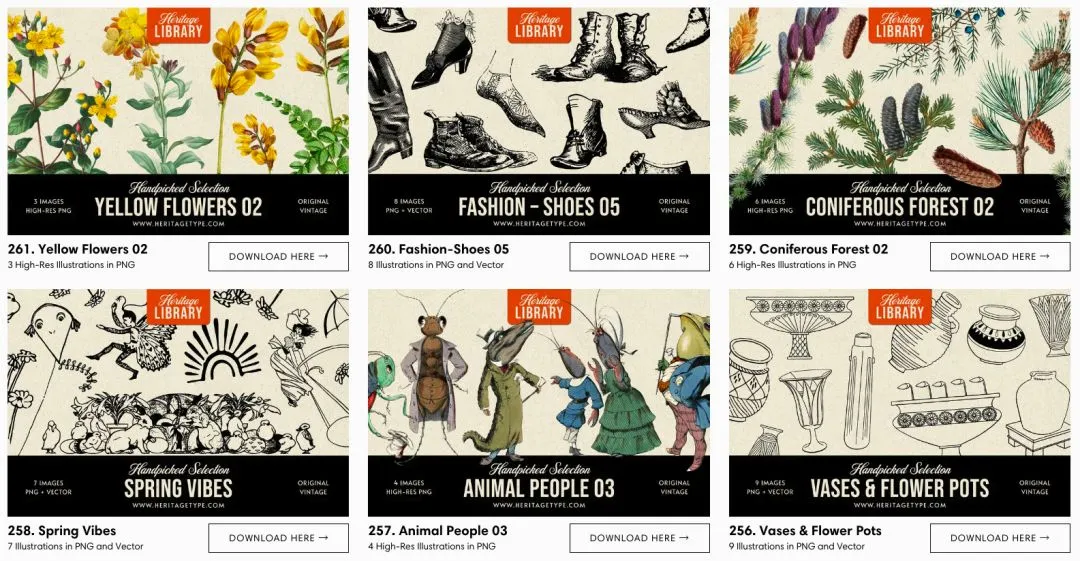This screenshot has height=561, width=1080.
Task: Select text '7 Illustrations in PNG and Vector'
Action: click(76, 547)
